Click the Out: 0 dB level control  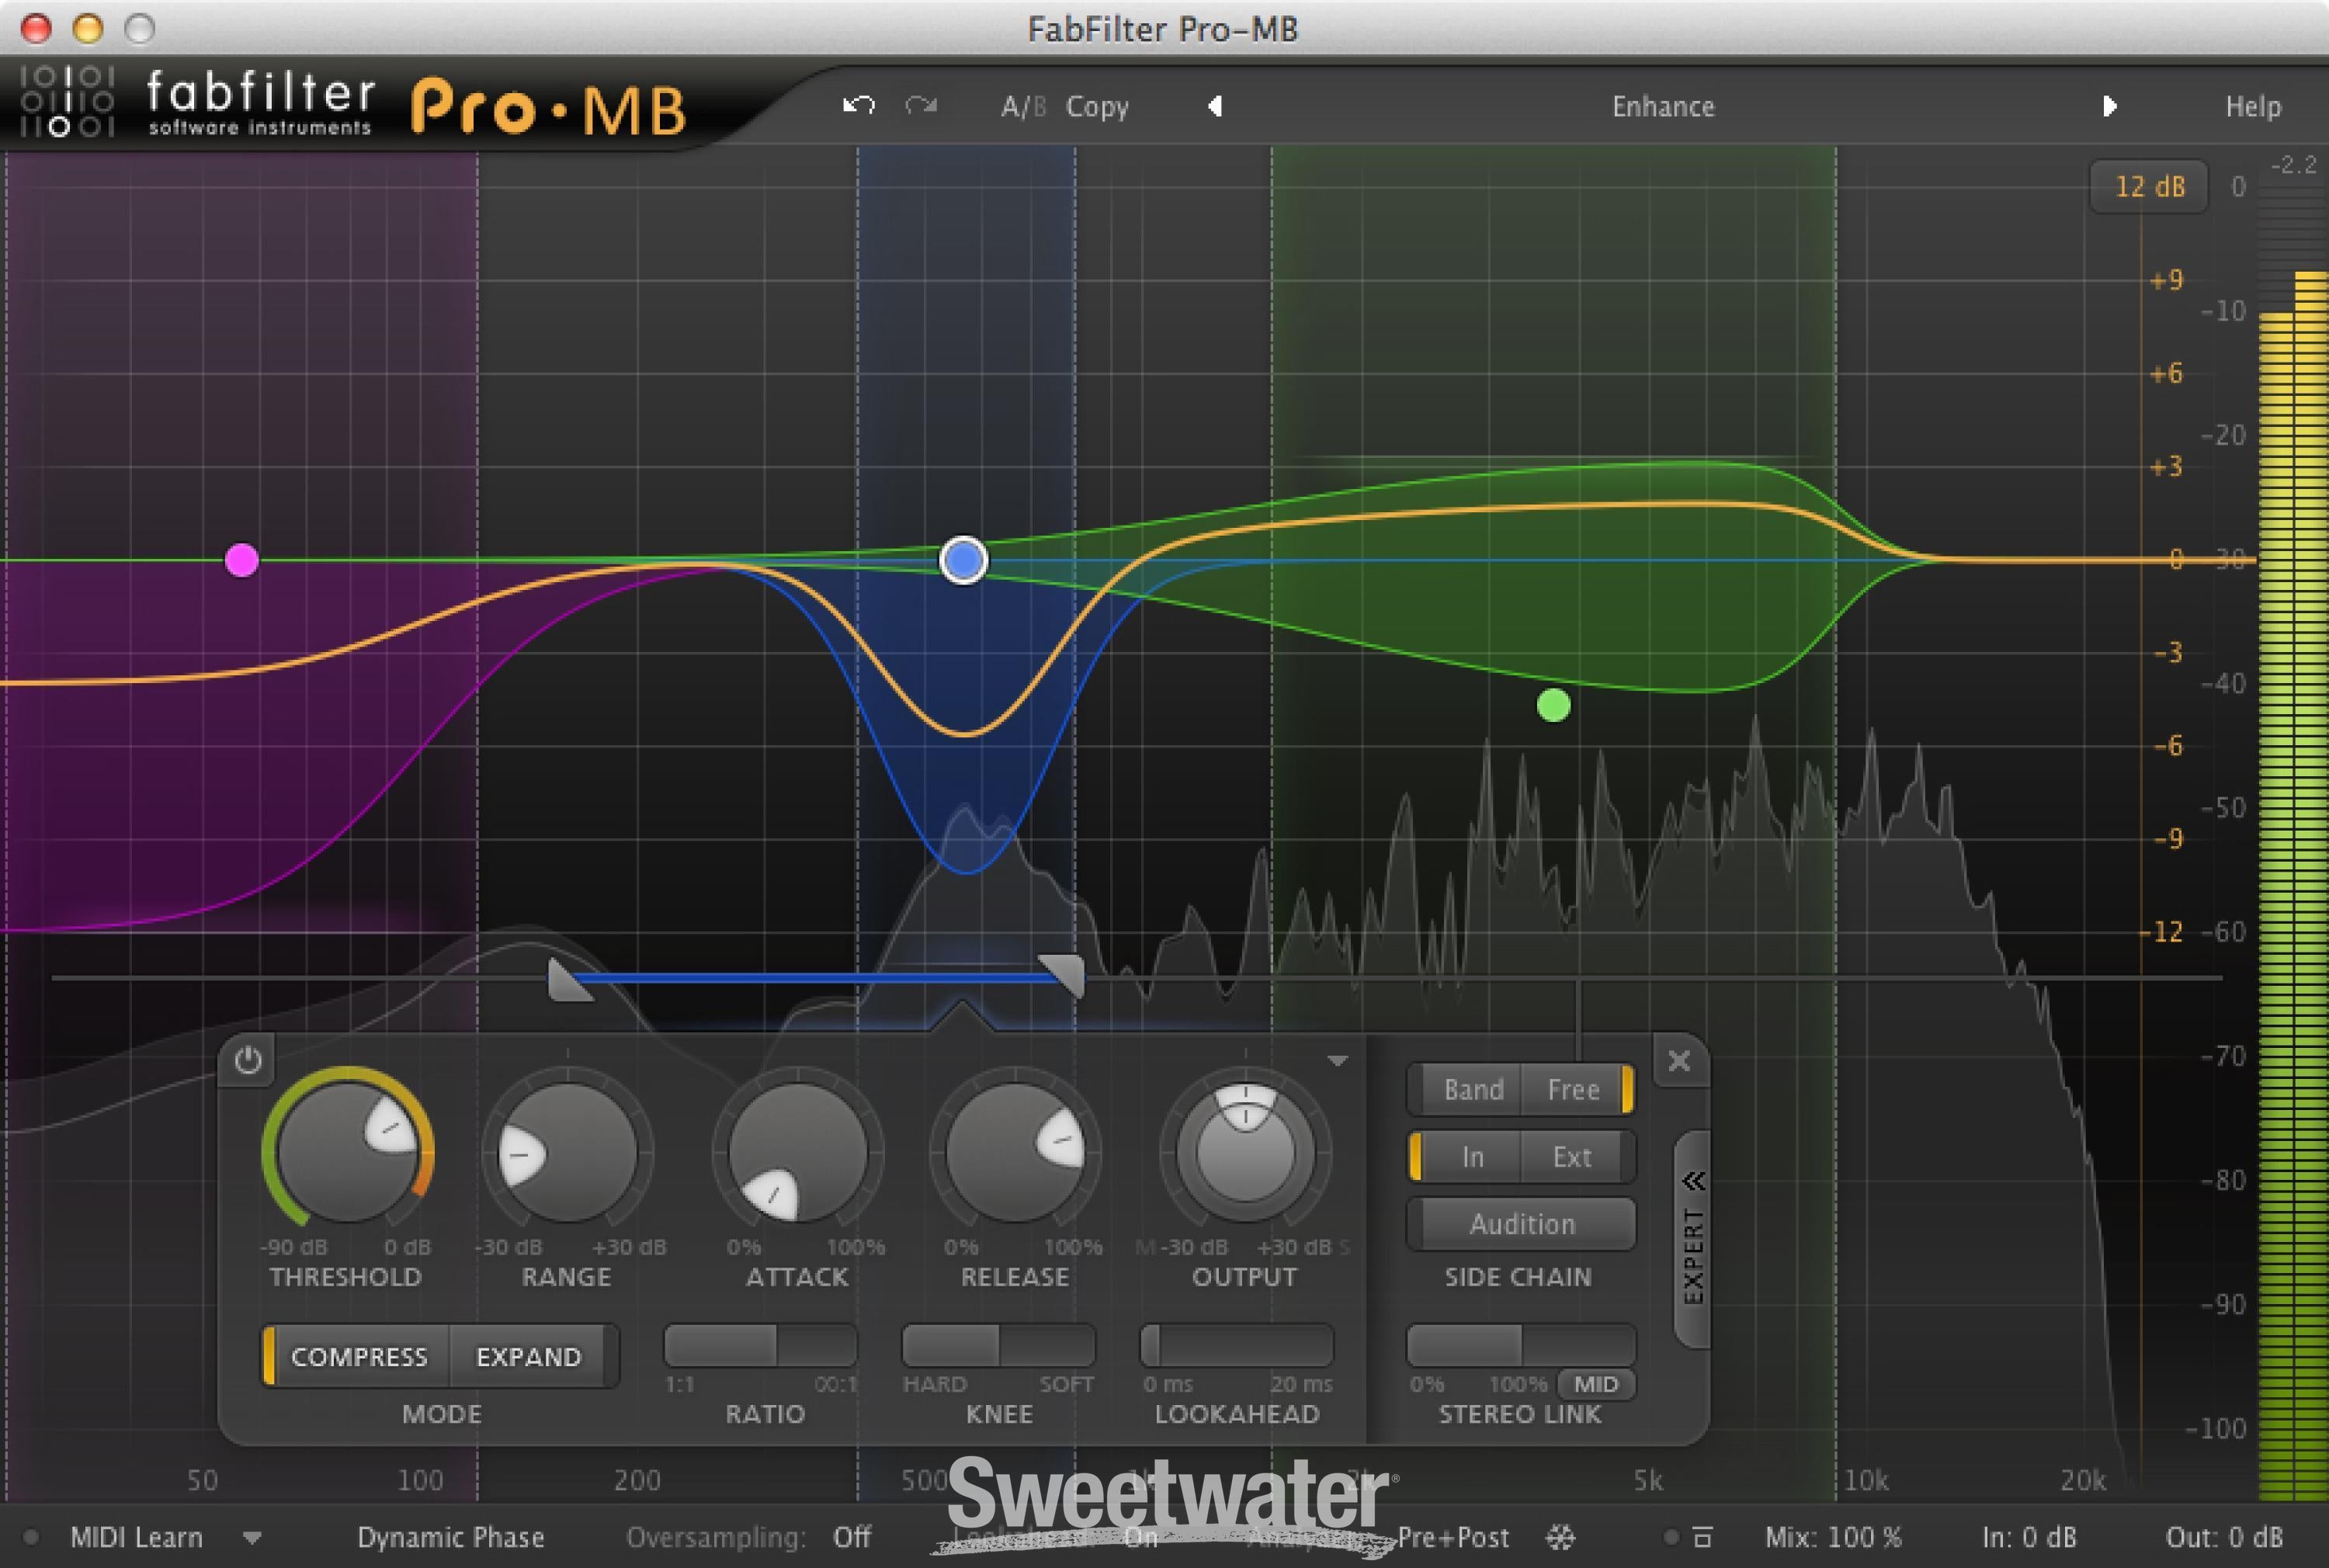pos(2224,1537)
